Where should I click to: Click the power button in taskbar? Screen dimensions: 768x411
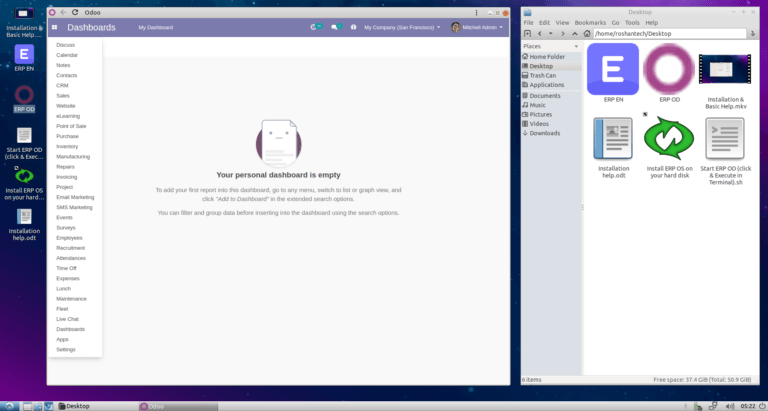click(762, 406)
